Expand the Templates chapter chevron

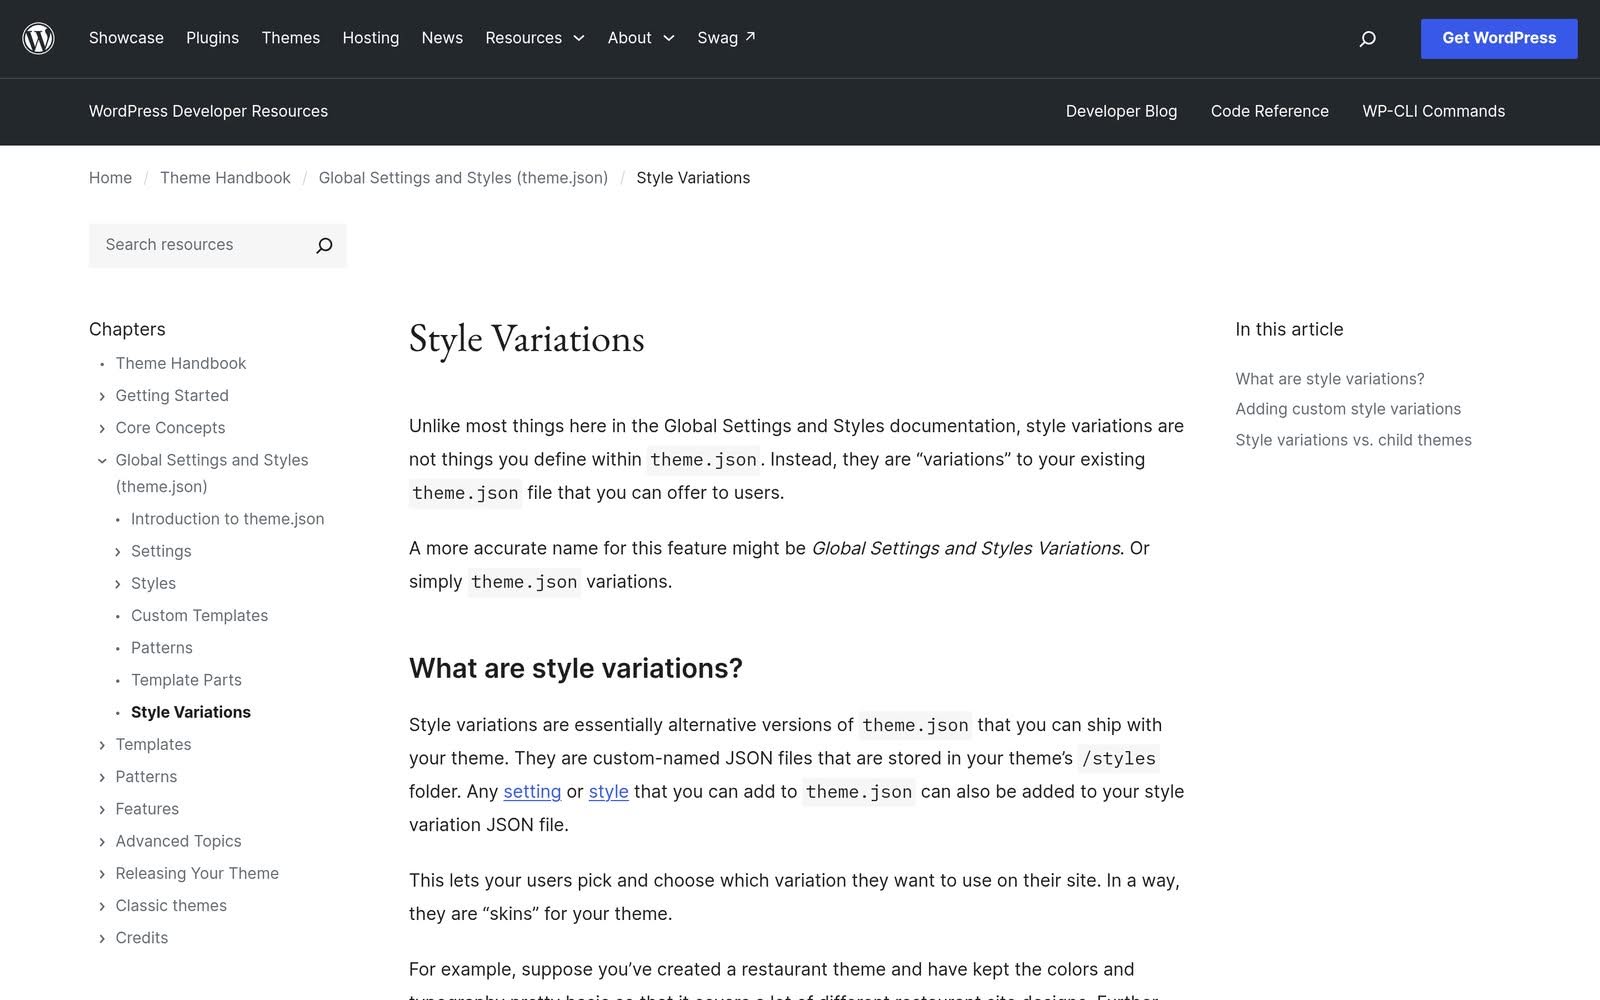click(x=102, y=745)
